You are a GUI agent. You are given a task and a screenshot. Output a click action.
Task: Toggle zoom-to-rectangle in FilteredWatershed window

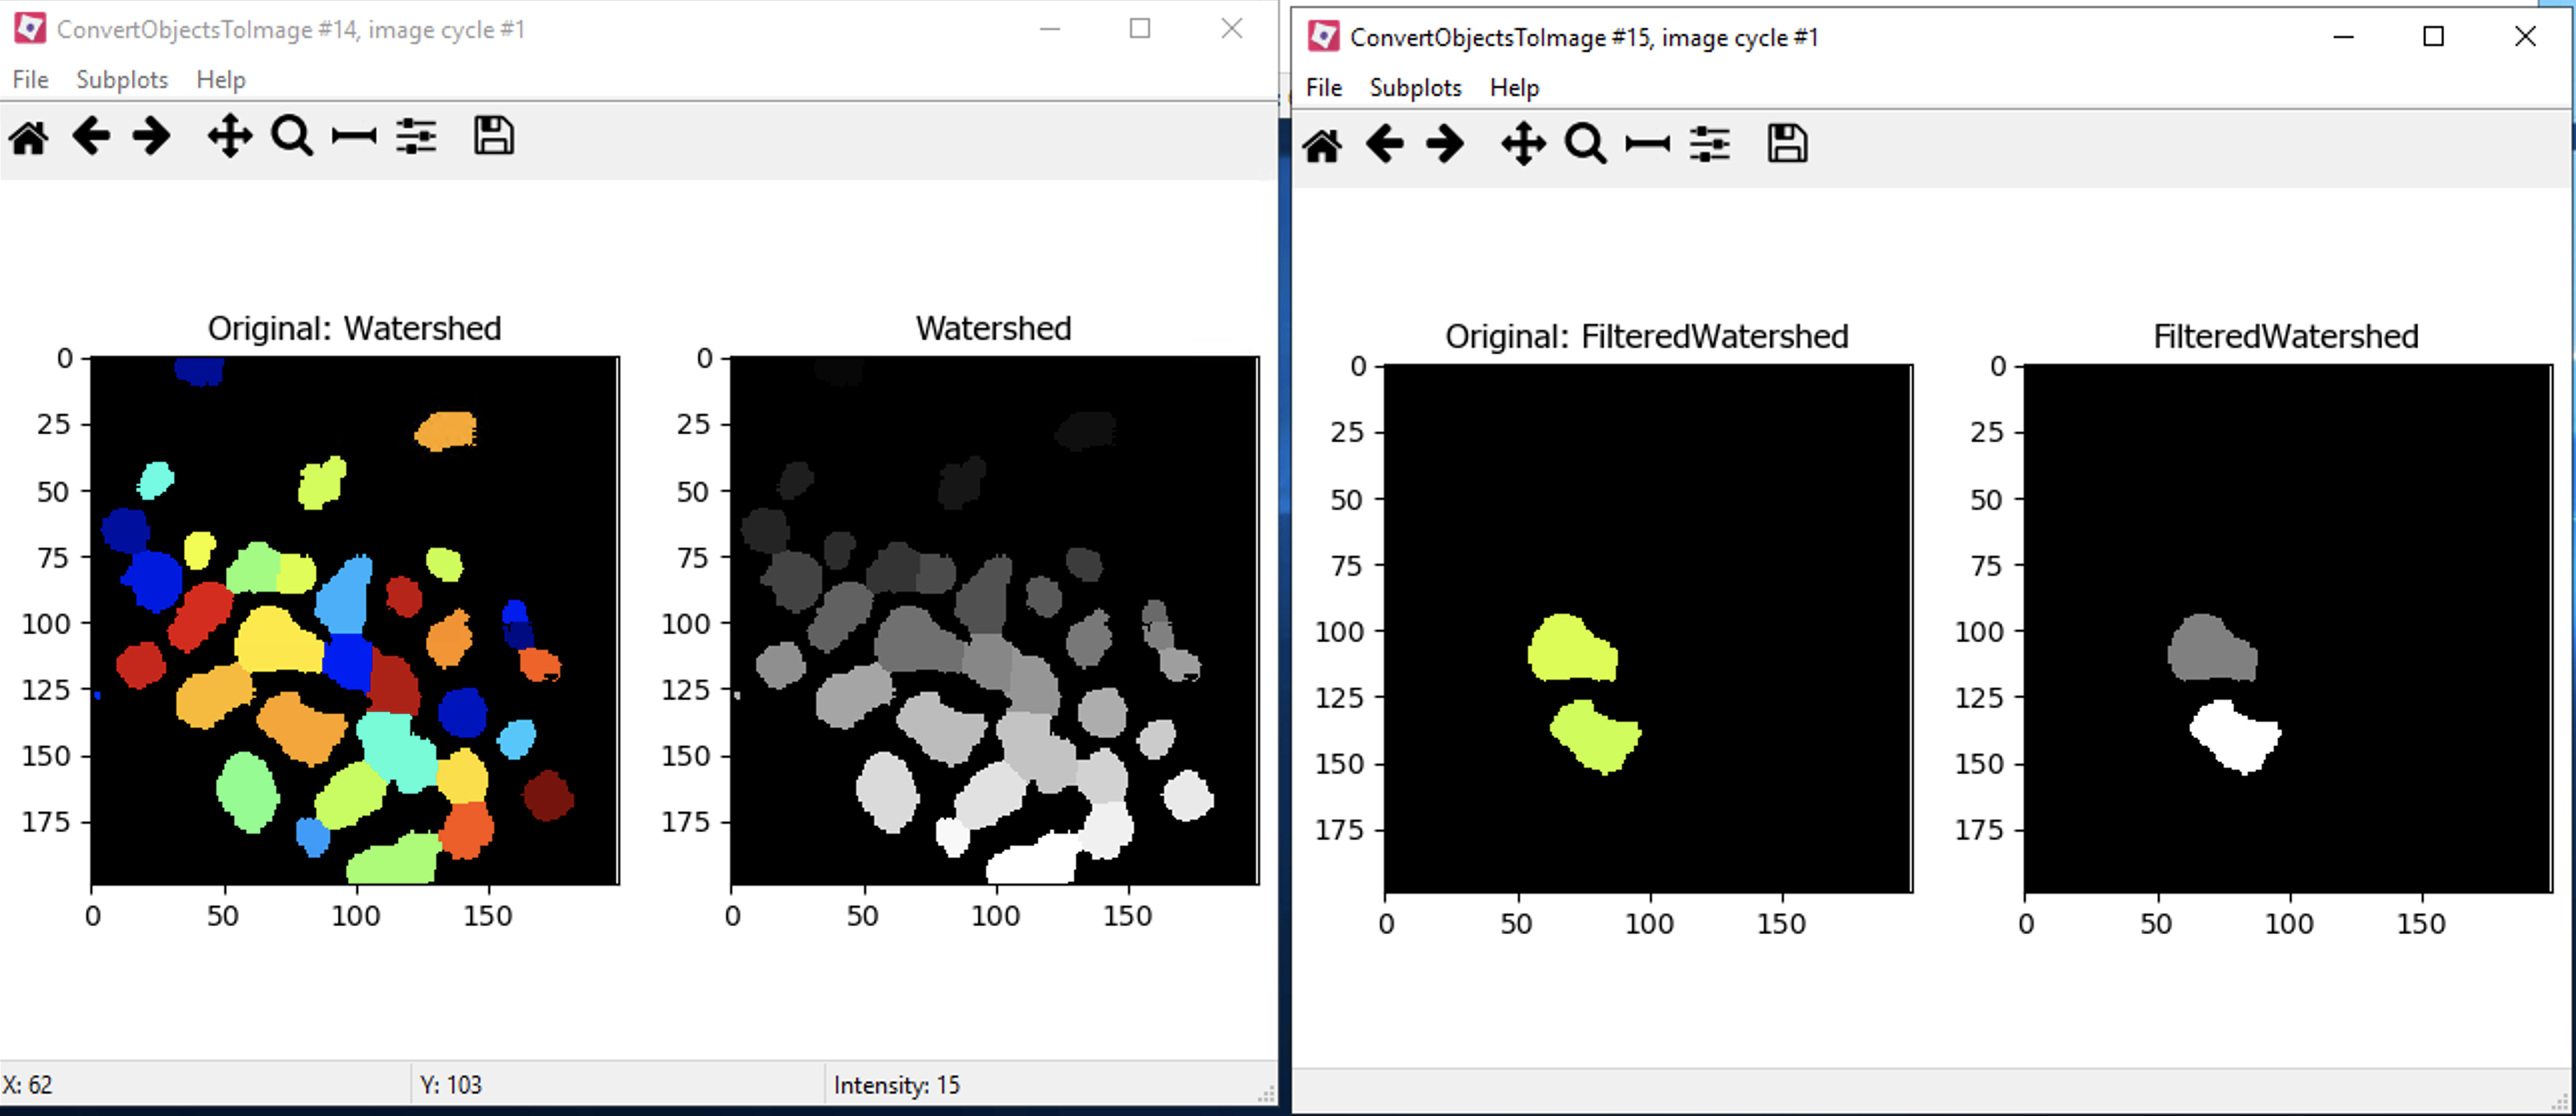[1585, 144]
